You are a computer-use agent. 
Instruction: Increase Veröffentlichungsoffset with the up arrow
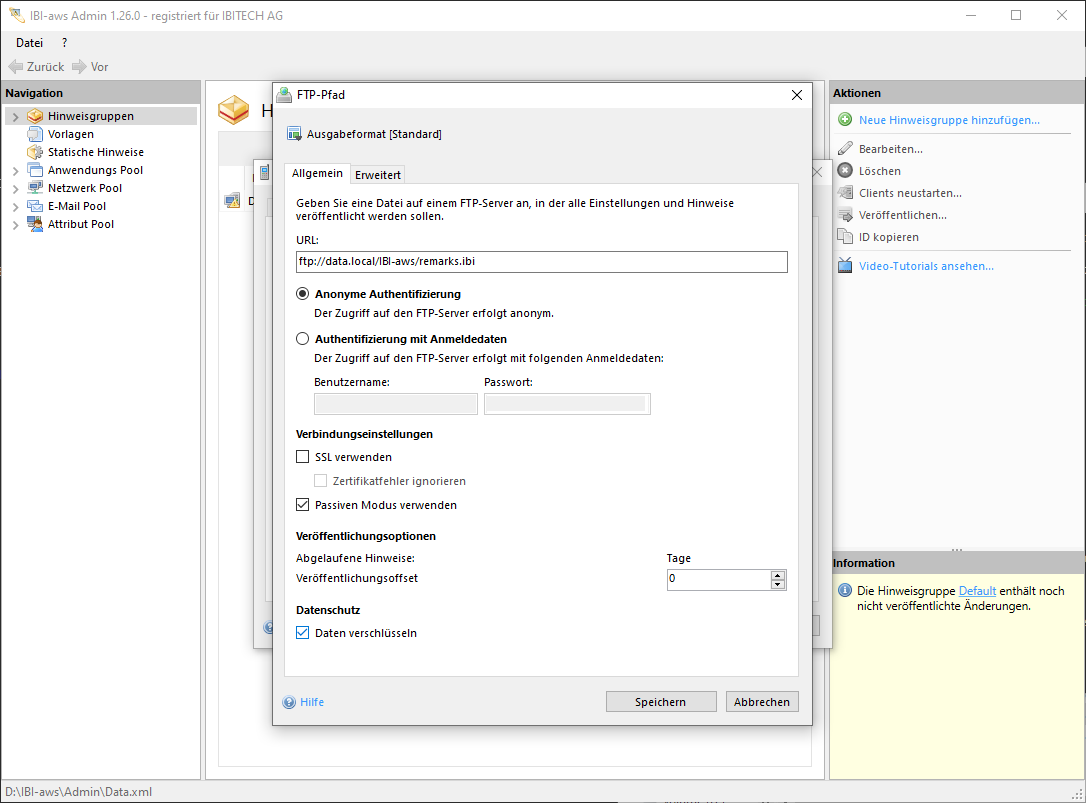point(778,575)
